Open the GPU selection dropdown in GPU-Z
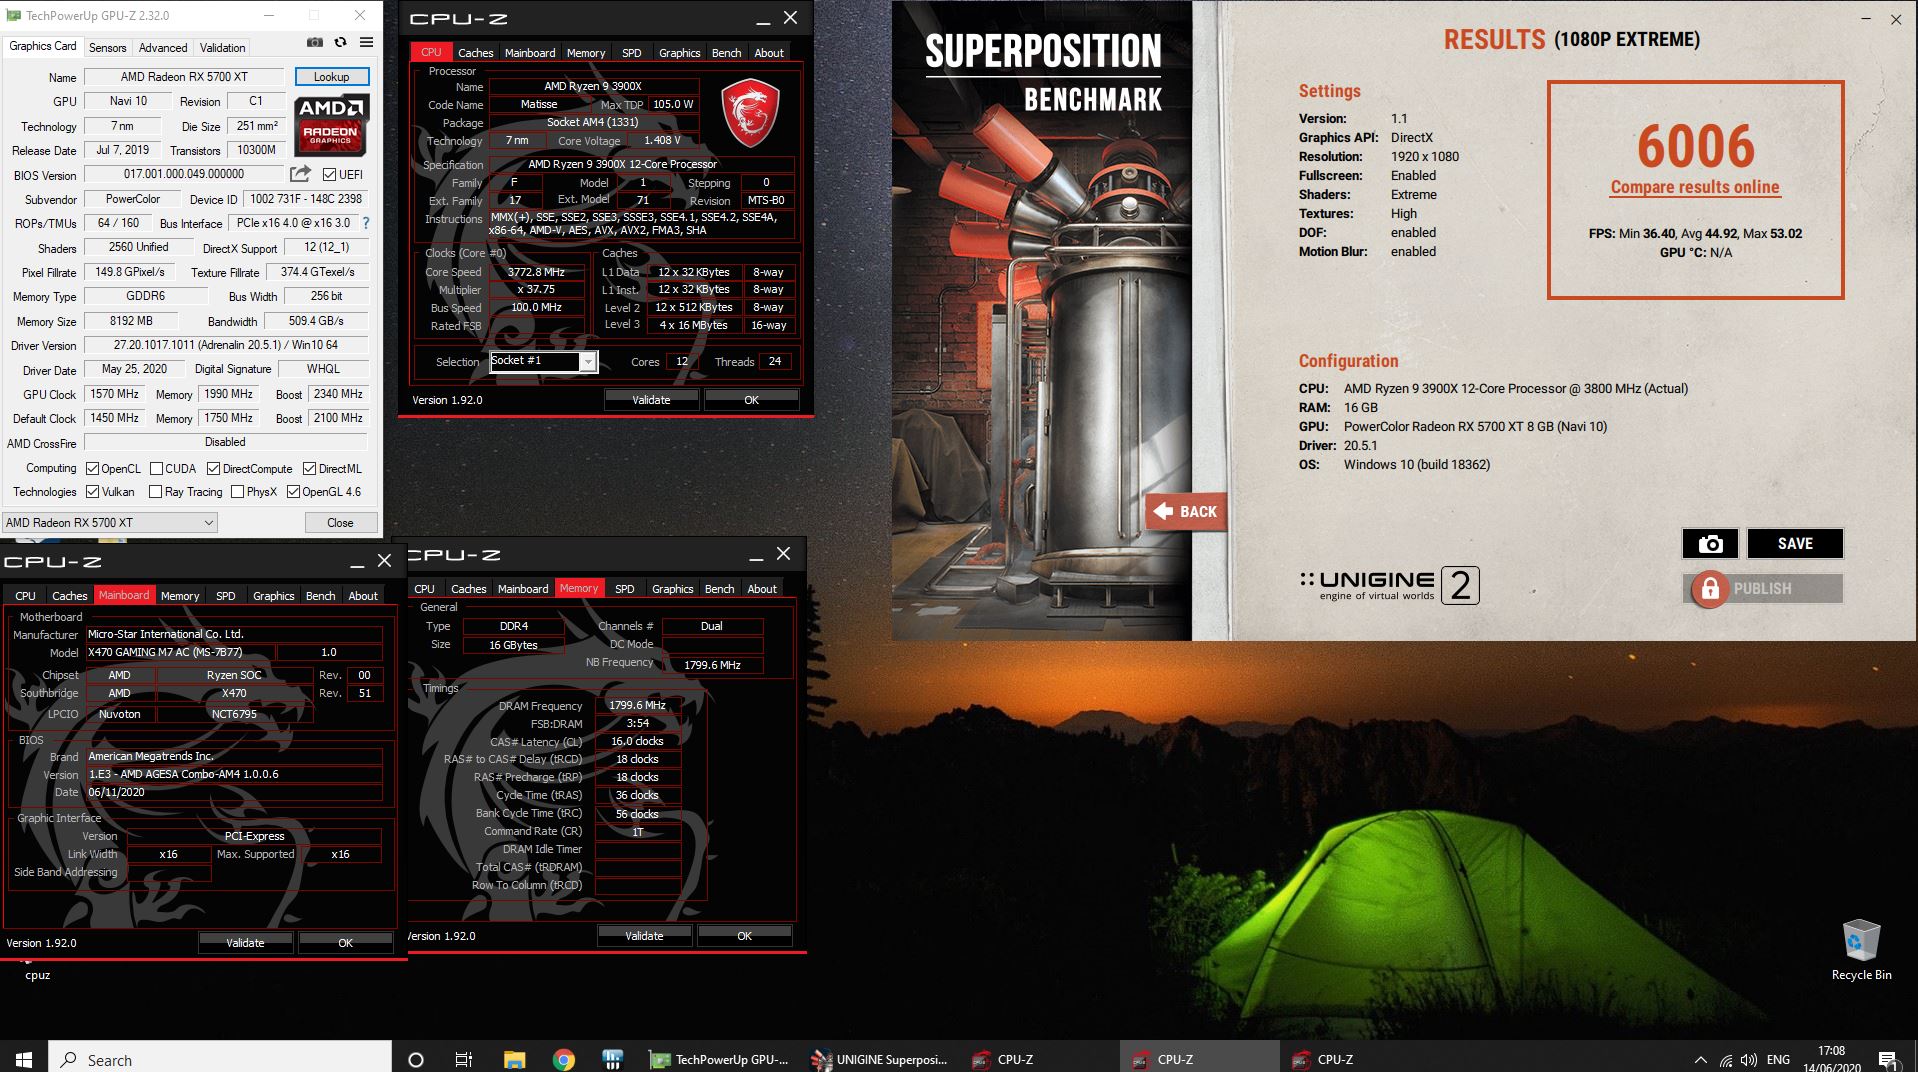This screenshot has height=1072, width=1918. coord(110,522)
